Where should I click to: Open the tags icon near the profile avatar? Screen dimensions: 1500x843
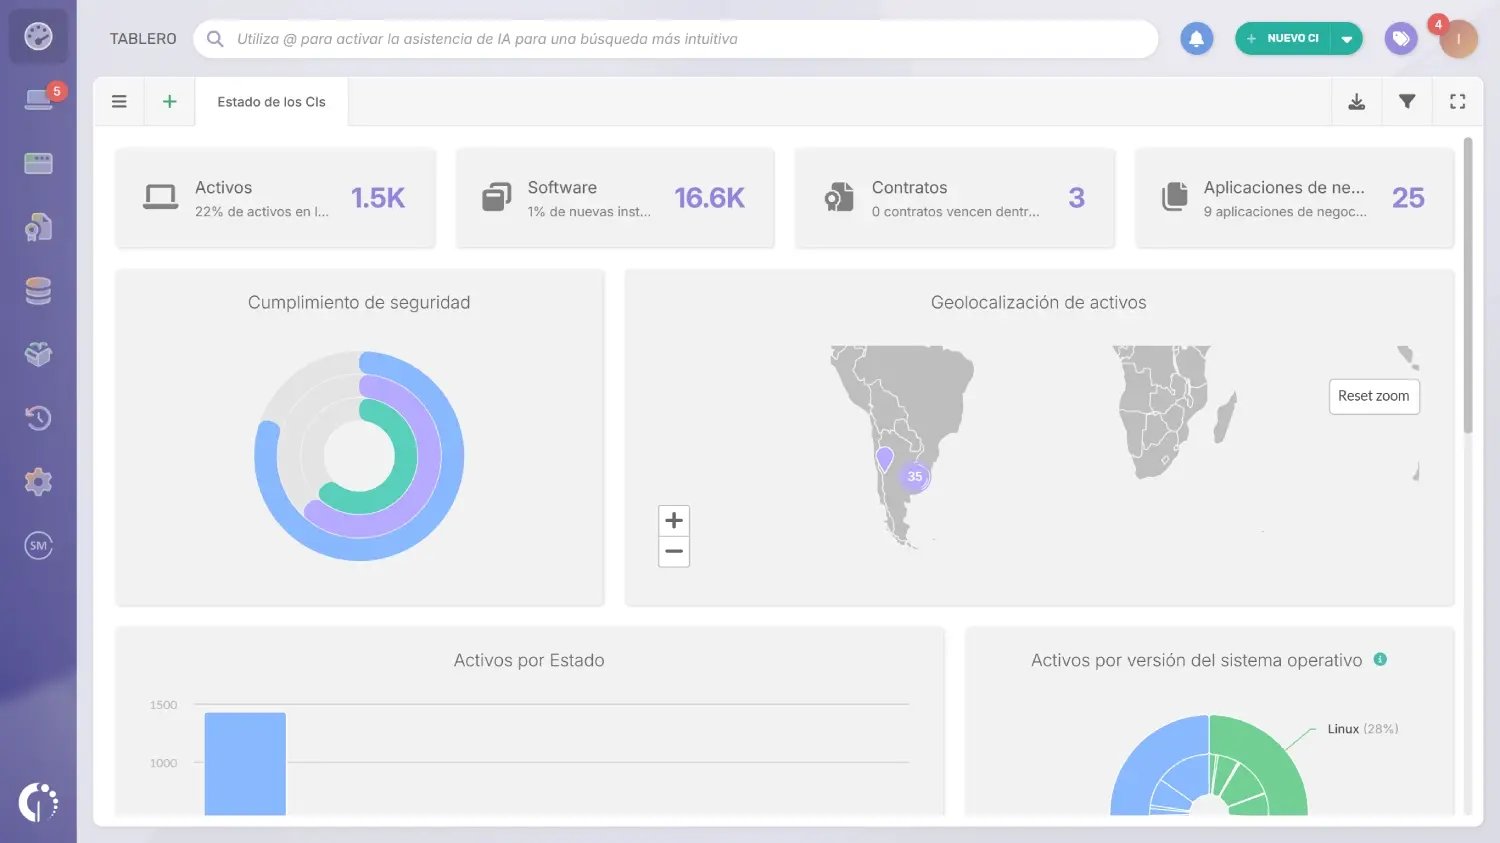(x=1400, y=38)
